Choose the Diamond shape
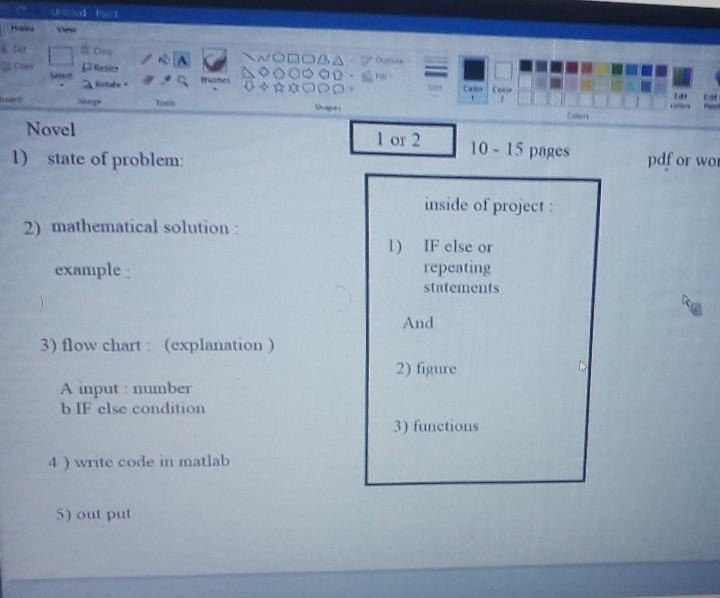The width and height of the screenshot is (720, 598). pos(263,73)
